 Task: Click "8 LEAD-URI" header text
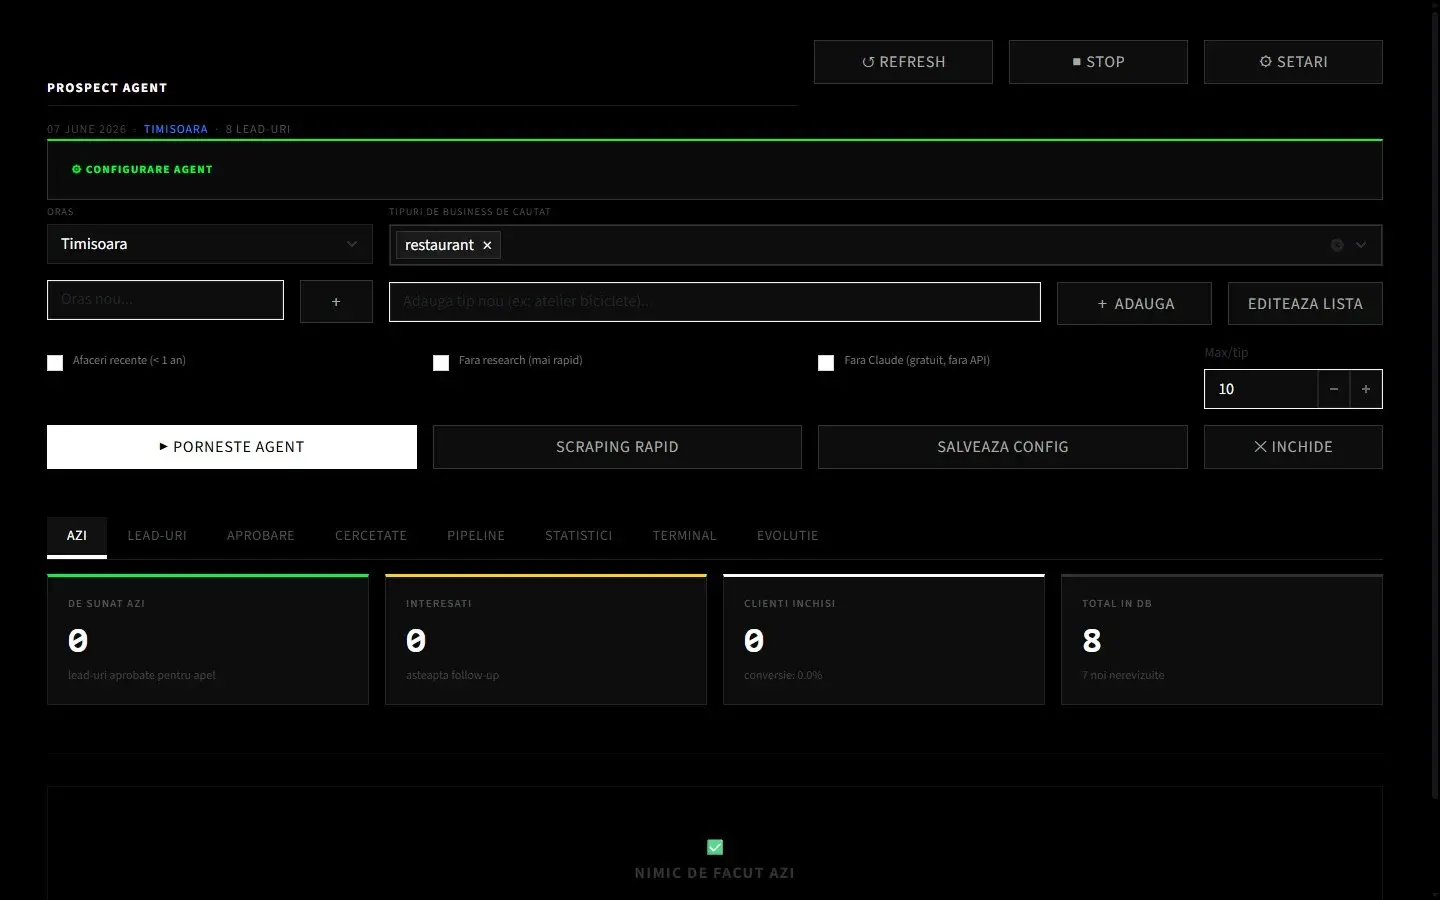[258, 129]
